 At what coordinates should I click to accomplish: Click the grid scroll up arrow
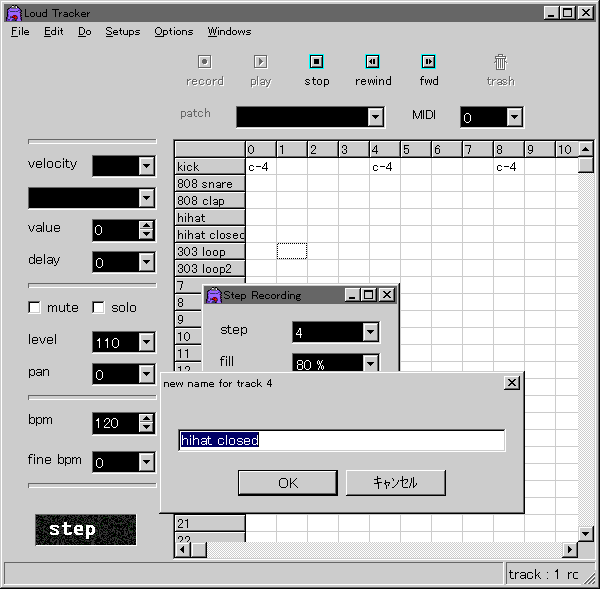586,149
